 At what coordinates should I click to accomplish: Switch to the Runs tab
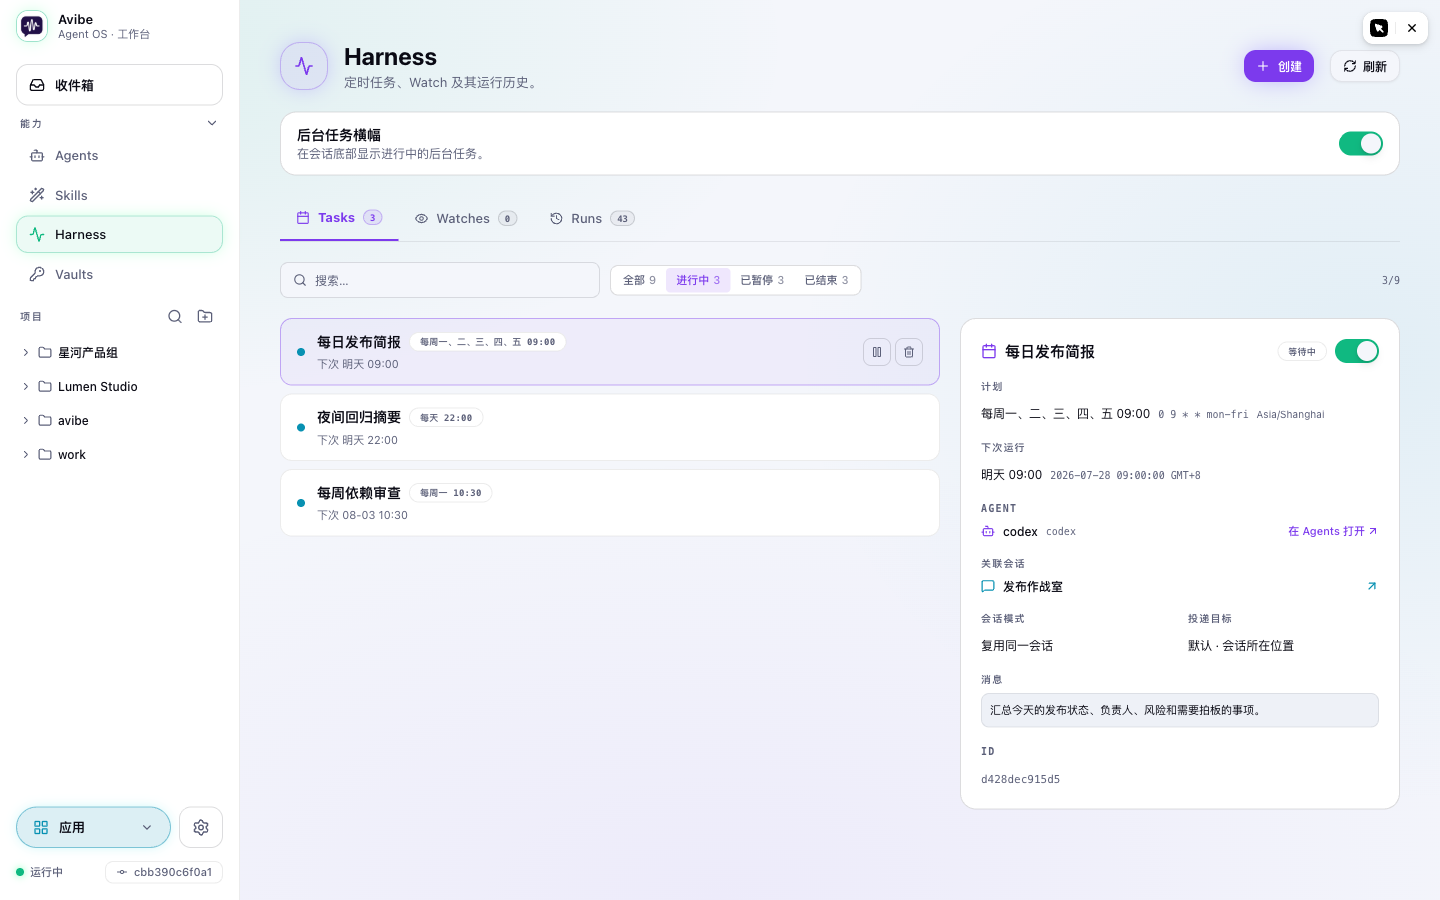[x=592, y=218]
